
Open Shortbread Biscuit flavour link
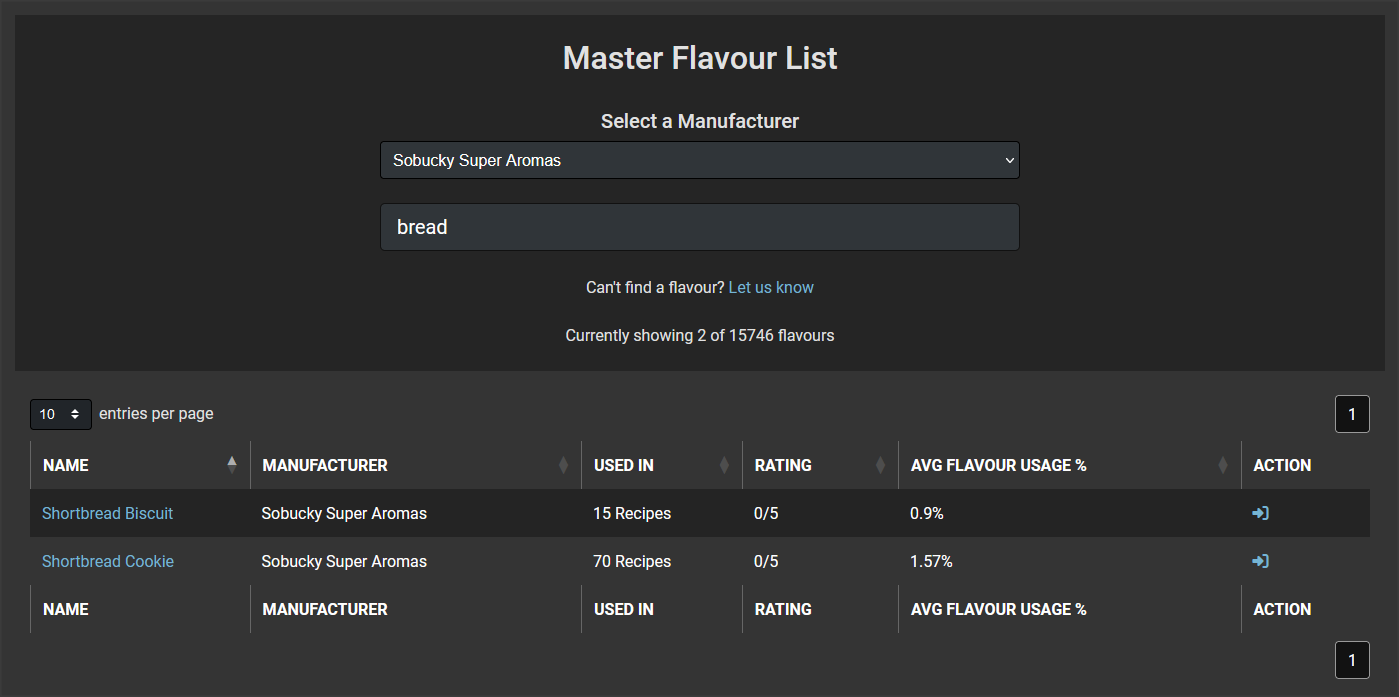108,513
